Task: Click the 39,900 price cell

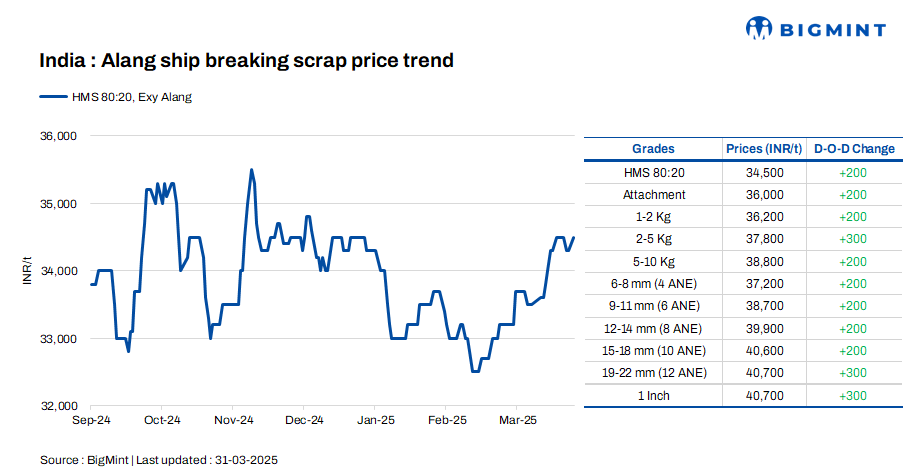Action: [x=764, y=328]
